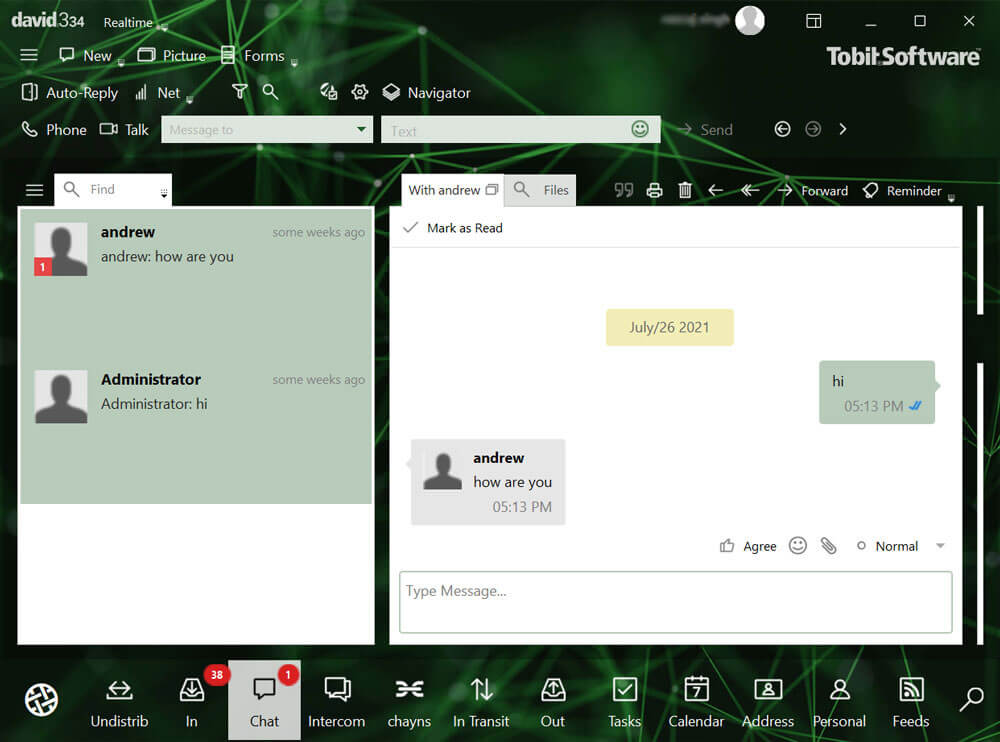This screenshot has width=1000, height=742.
Task: Start a video Talk
Action: tap(124, 130)
